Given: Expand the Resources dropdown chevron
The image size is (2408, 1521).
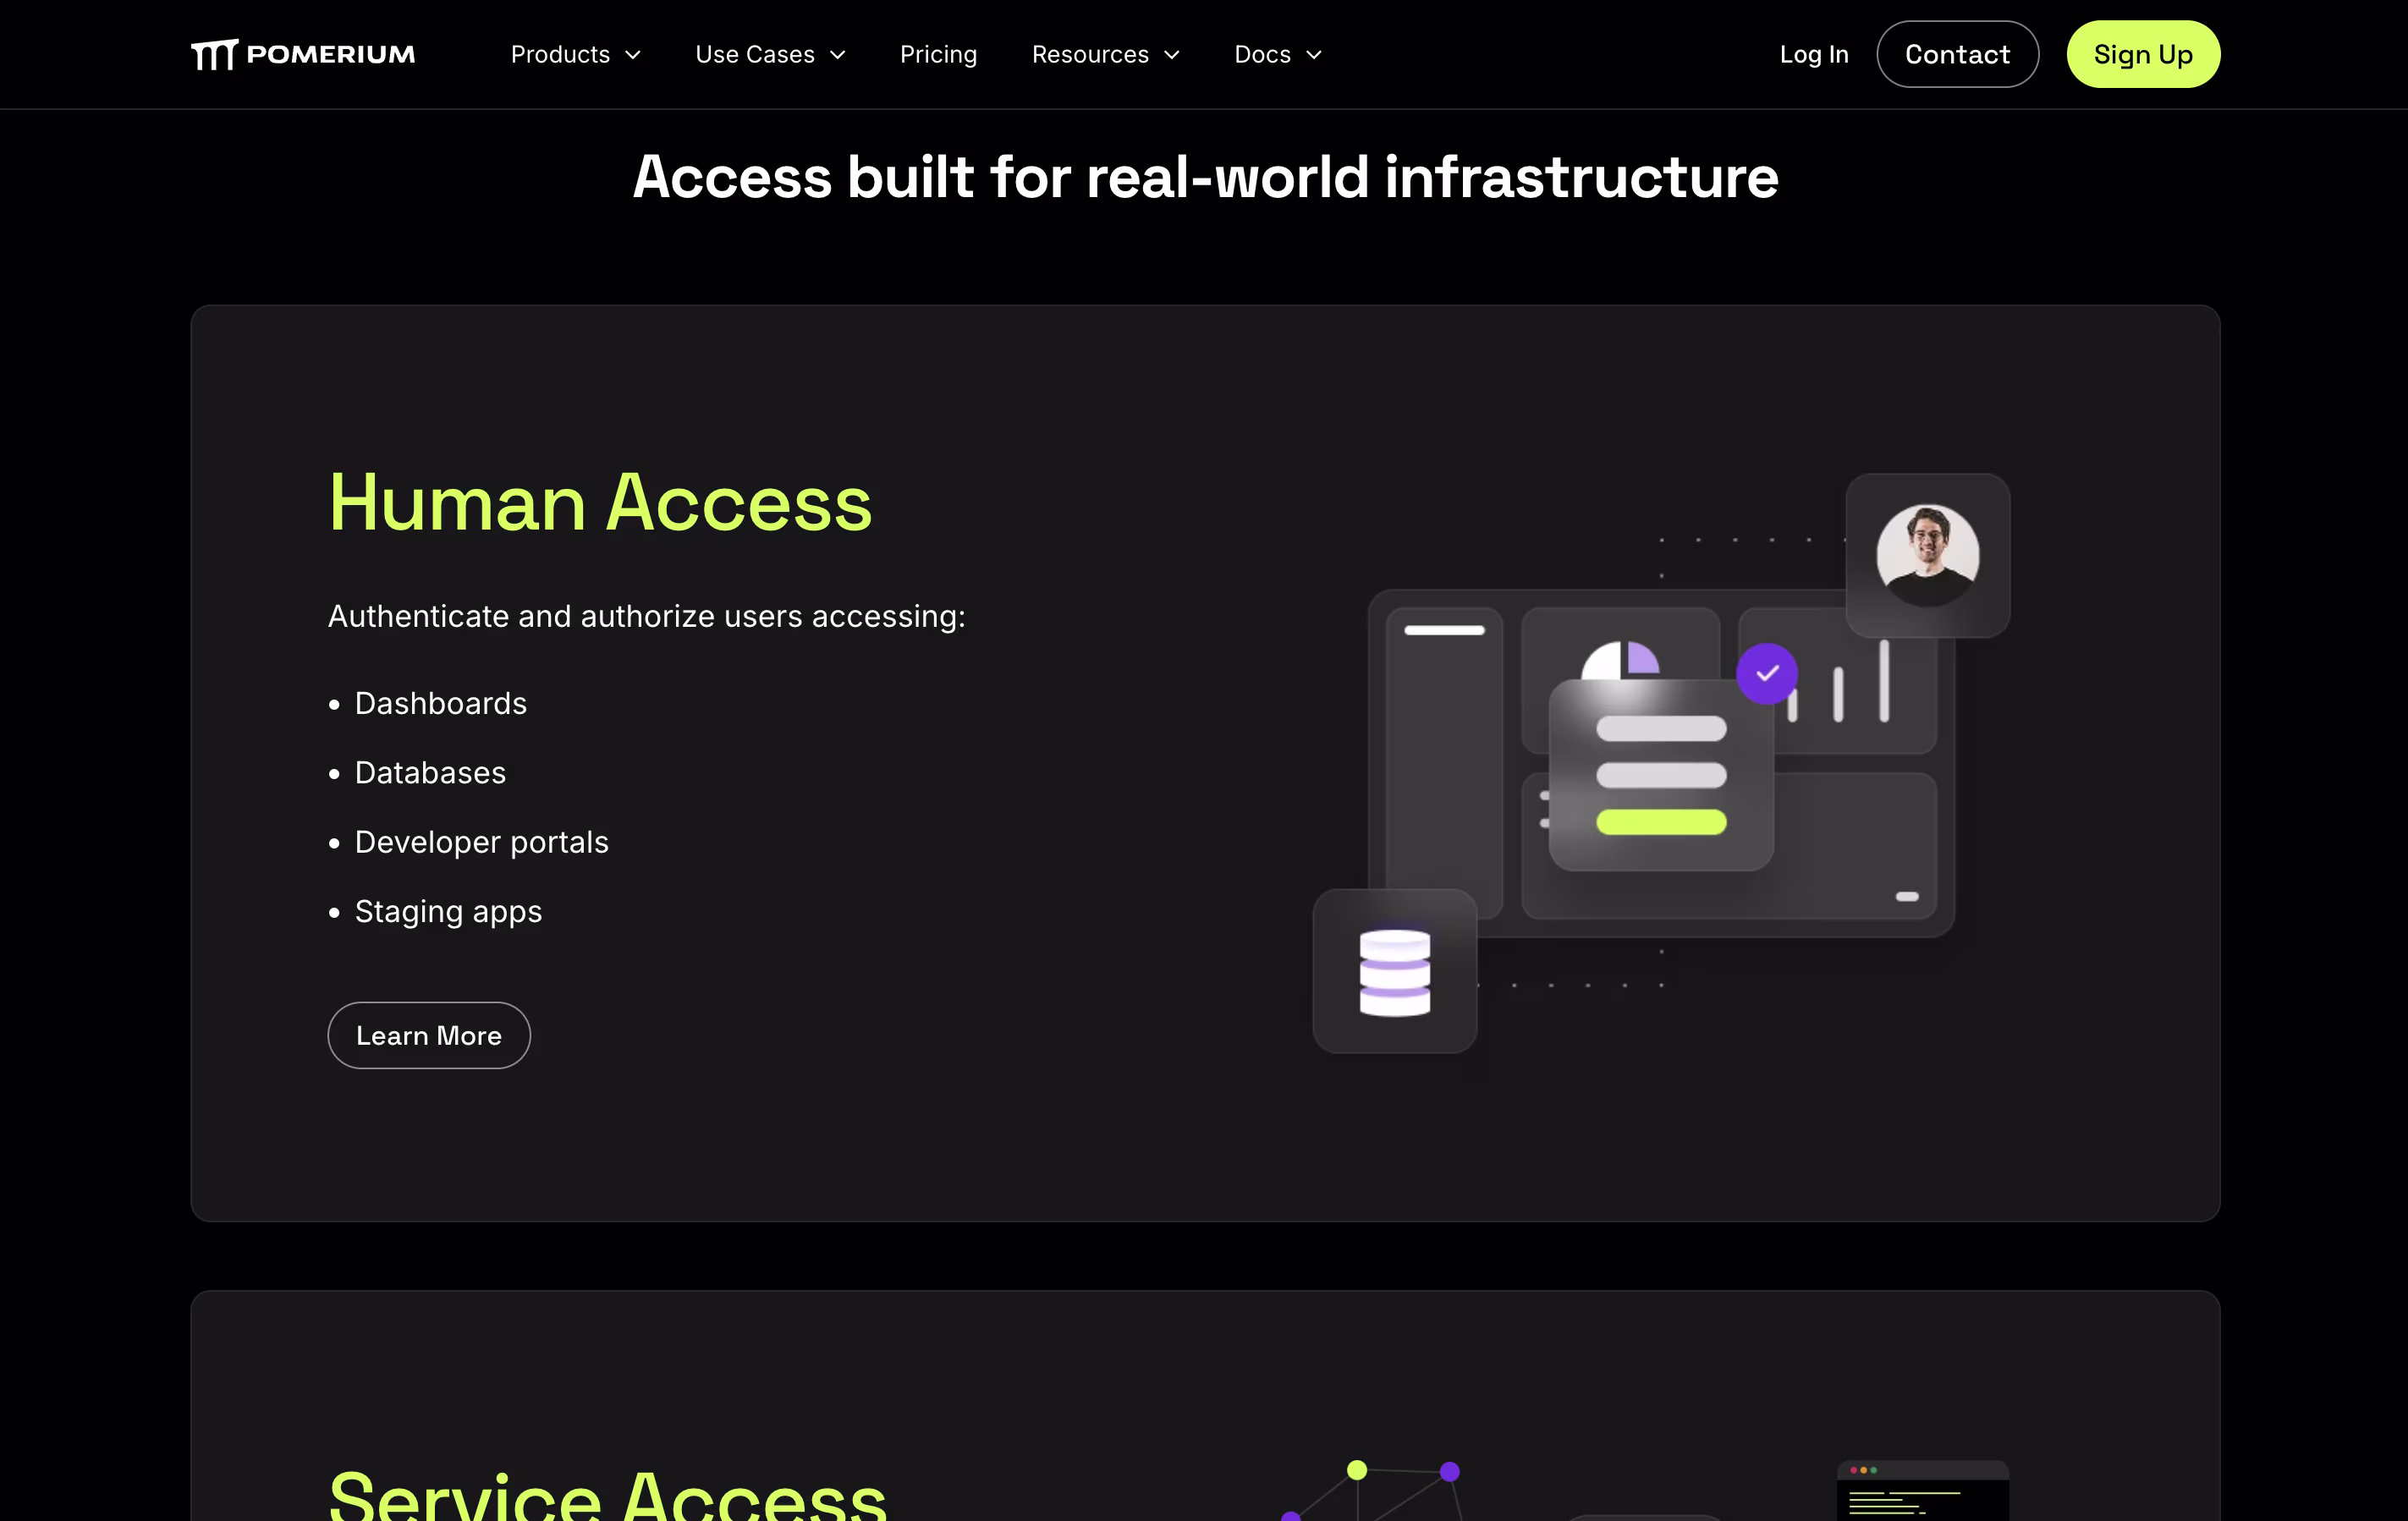Looking at the screenshot, I should click(x=1172, y=55).
